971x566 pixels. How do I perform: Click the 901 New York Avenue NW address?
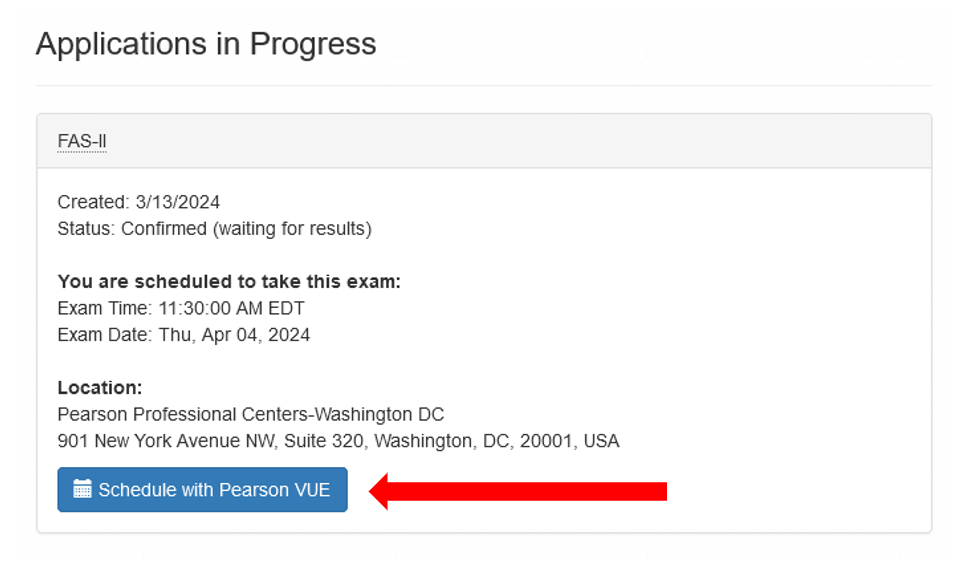(167, 441)
